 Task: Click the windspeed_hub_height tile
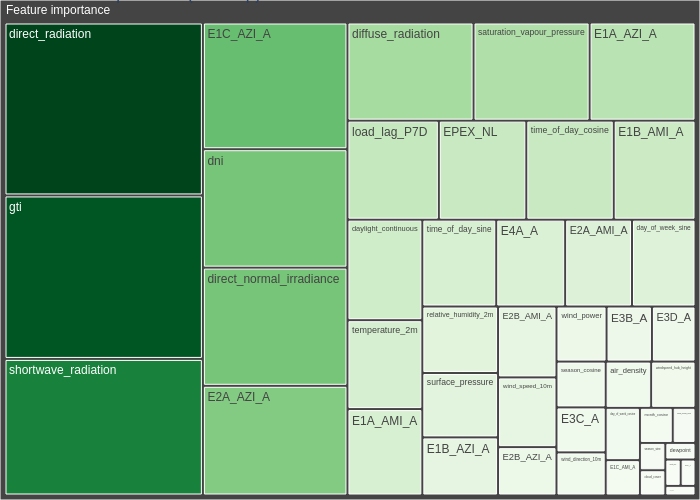(673, 385)
